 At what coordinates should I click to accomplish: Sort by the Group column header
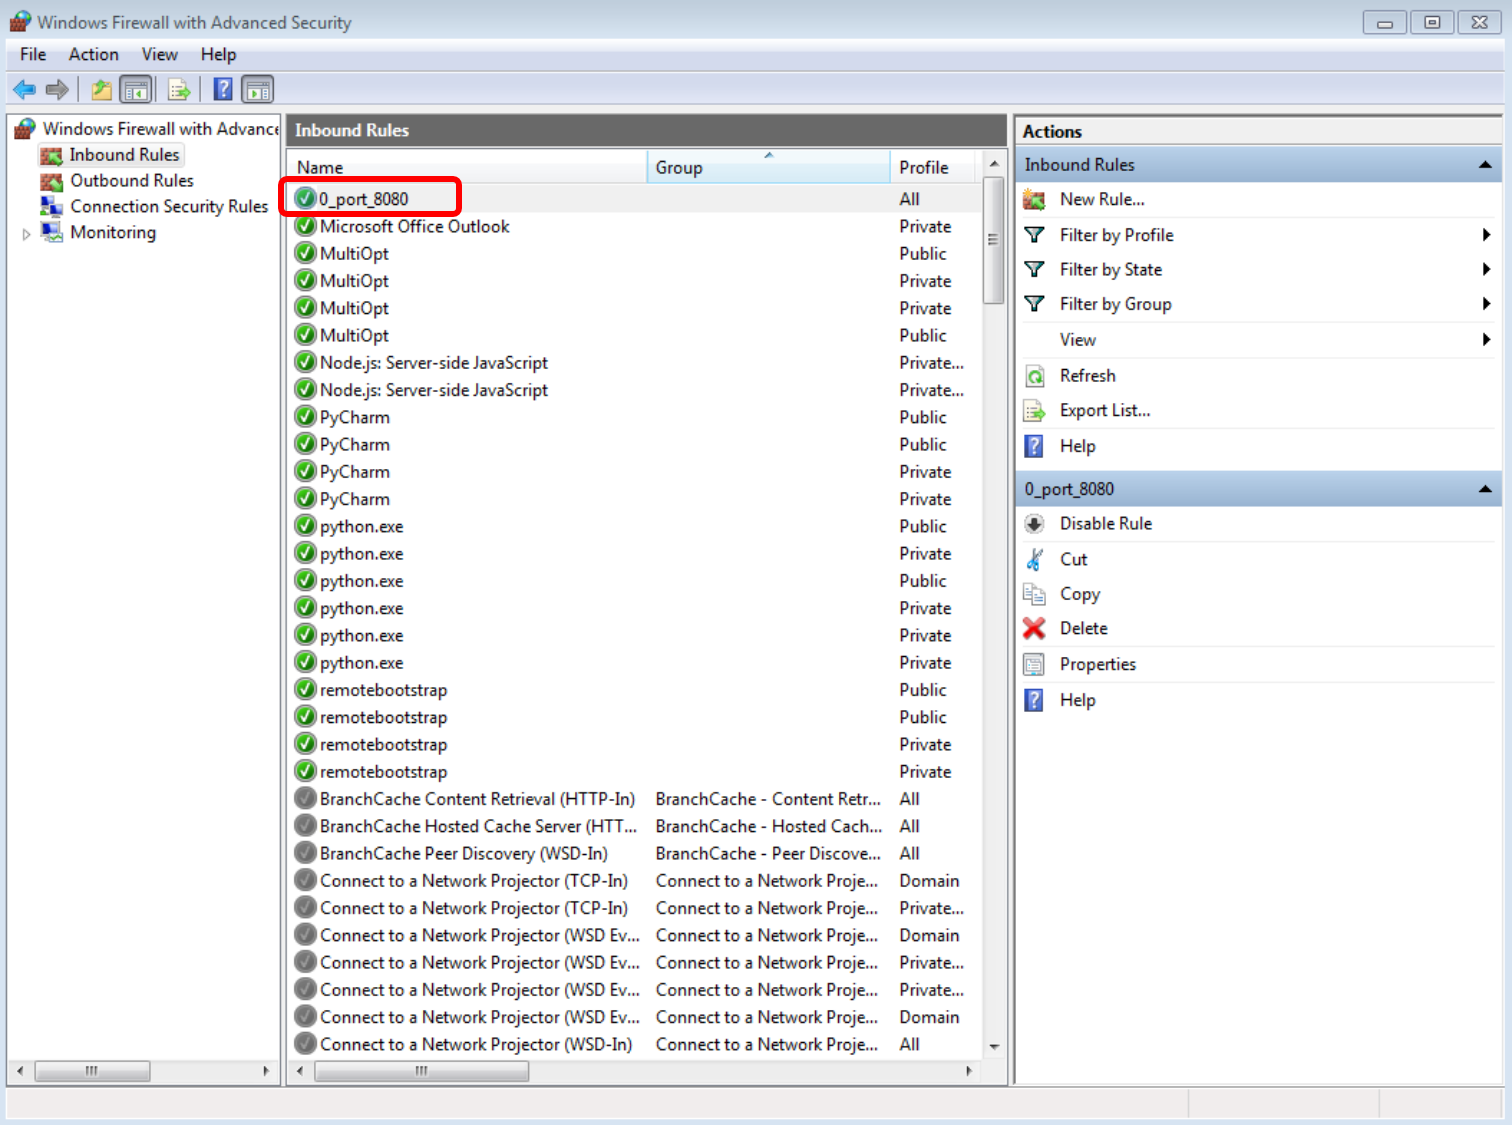pyautogui.click(x=769, y=167)
